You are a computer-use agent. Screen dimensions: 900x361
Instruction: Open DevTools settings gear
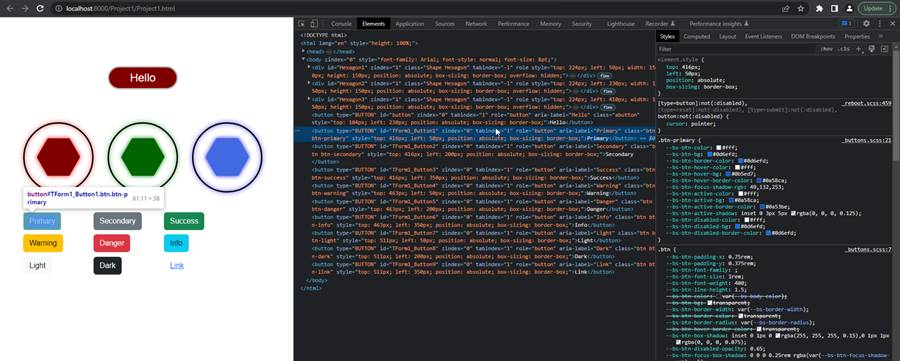coord(866,24)
